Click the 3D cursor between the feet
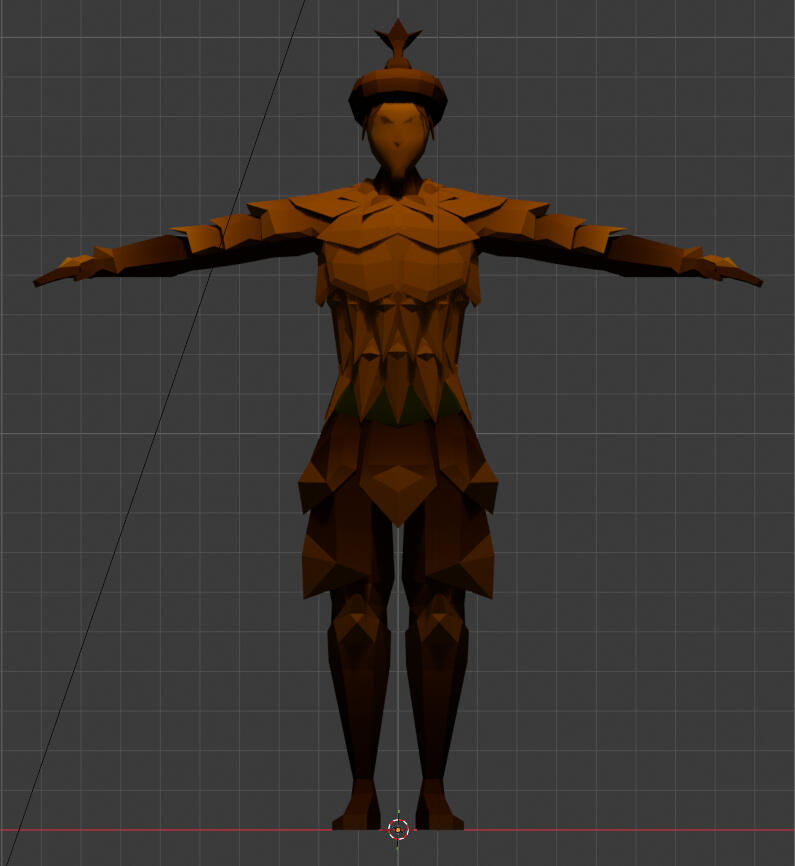 point(398,830)
